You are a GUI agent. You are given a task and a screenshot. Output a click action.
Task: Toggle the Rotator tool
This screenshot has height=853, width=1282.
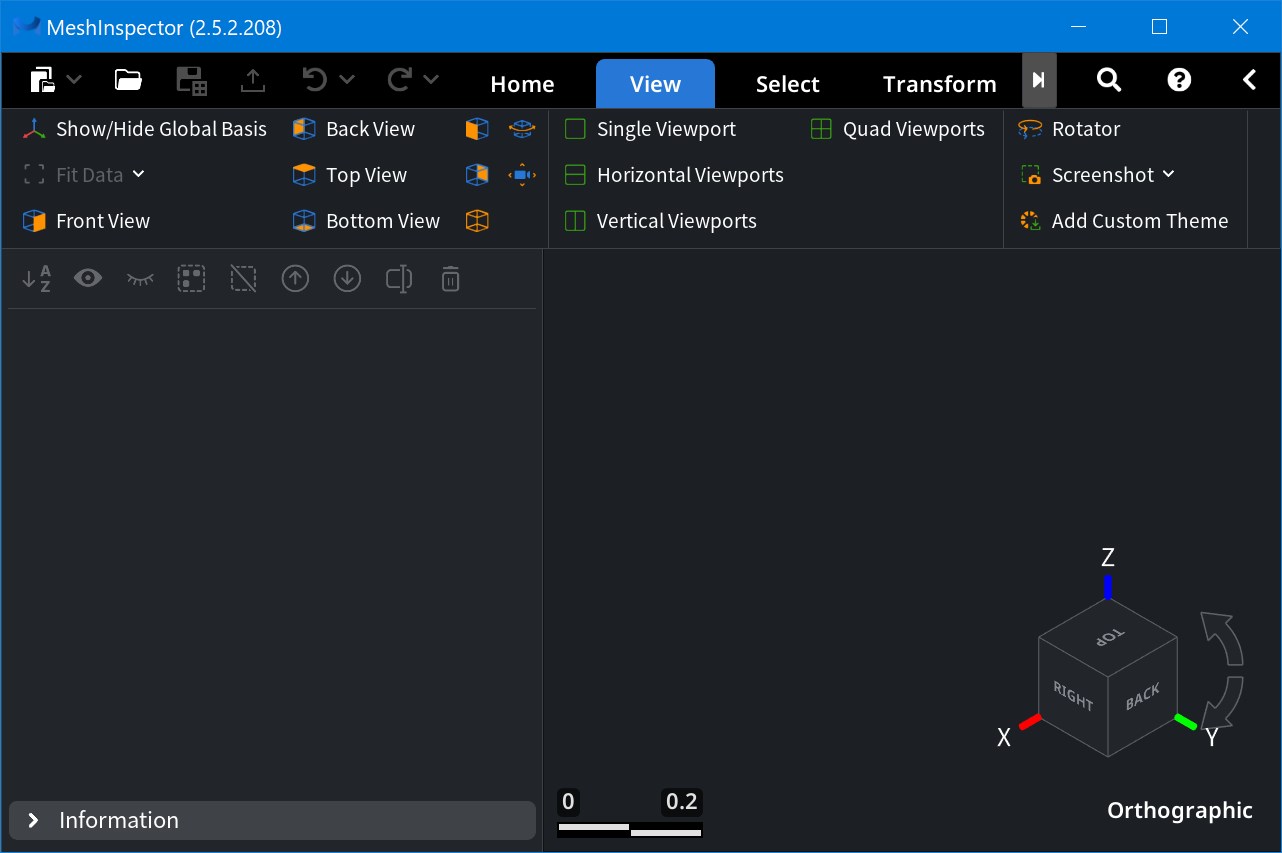tap(1069, 129)
